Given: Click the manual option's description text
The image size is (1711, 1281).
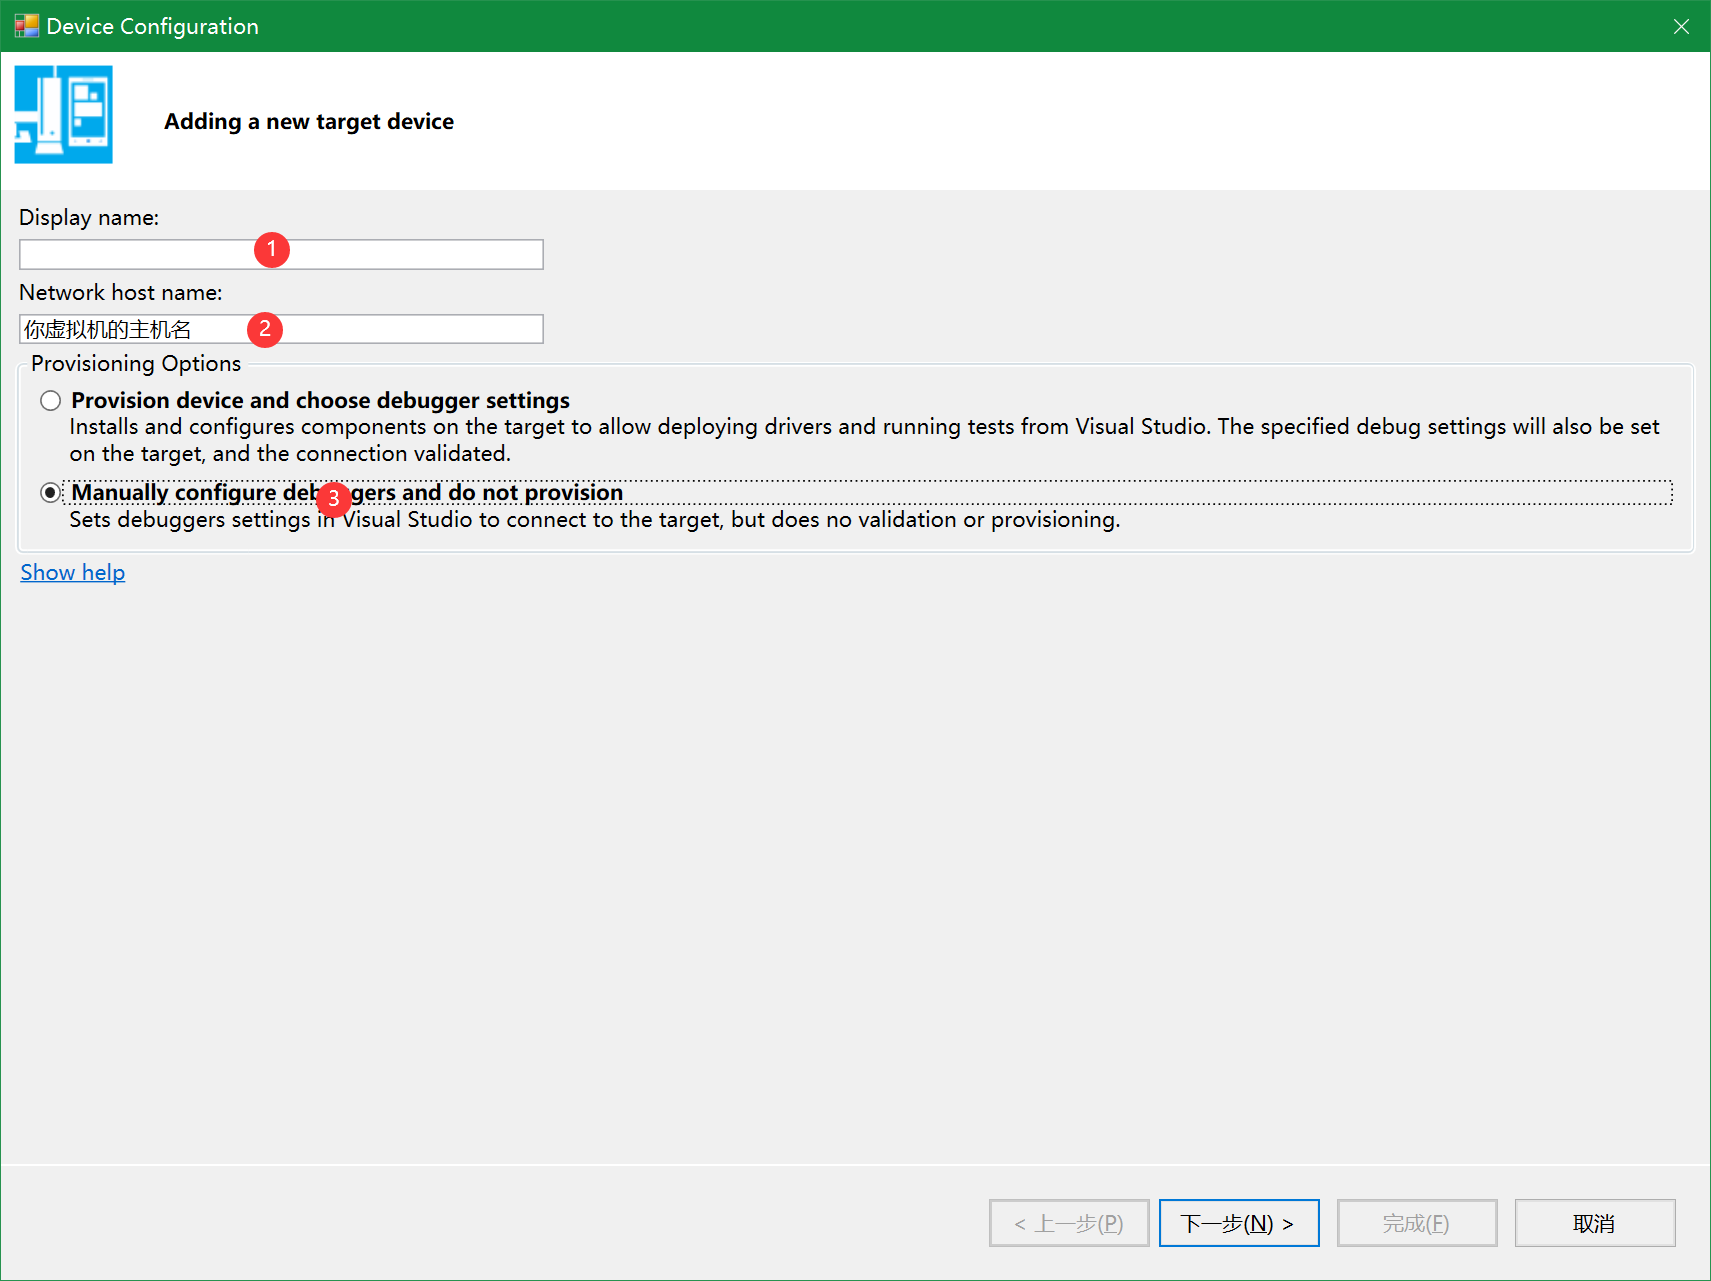Looking at the screenshot, I should [595, 519].
